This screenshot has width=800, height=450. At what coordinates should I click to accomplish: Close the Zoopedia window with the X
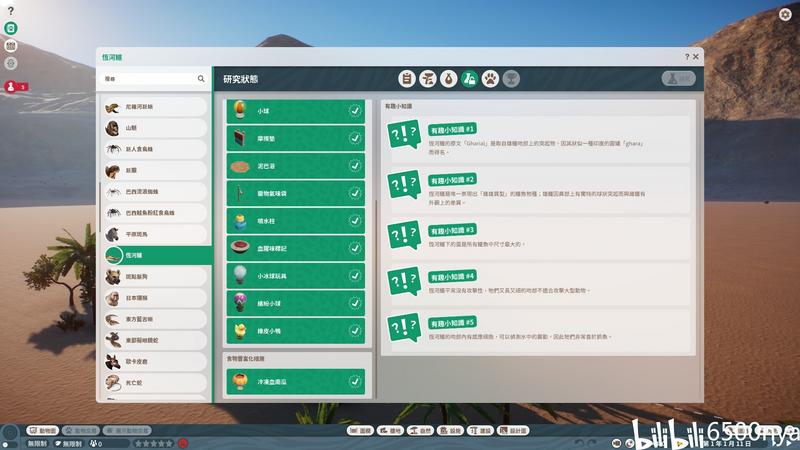[695, 57]
